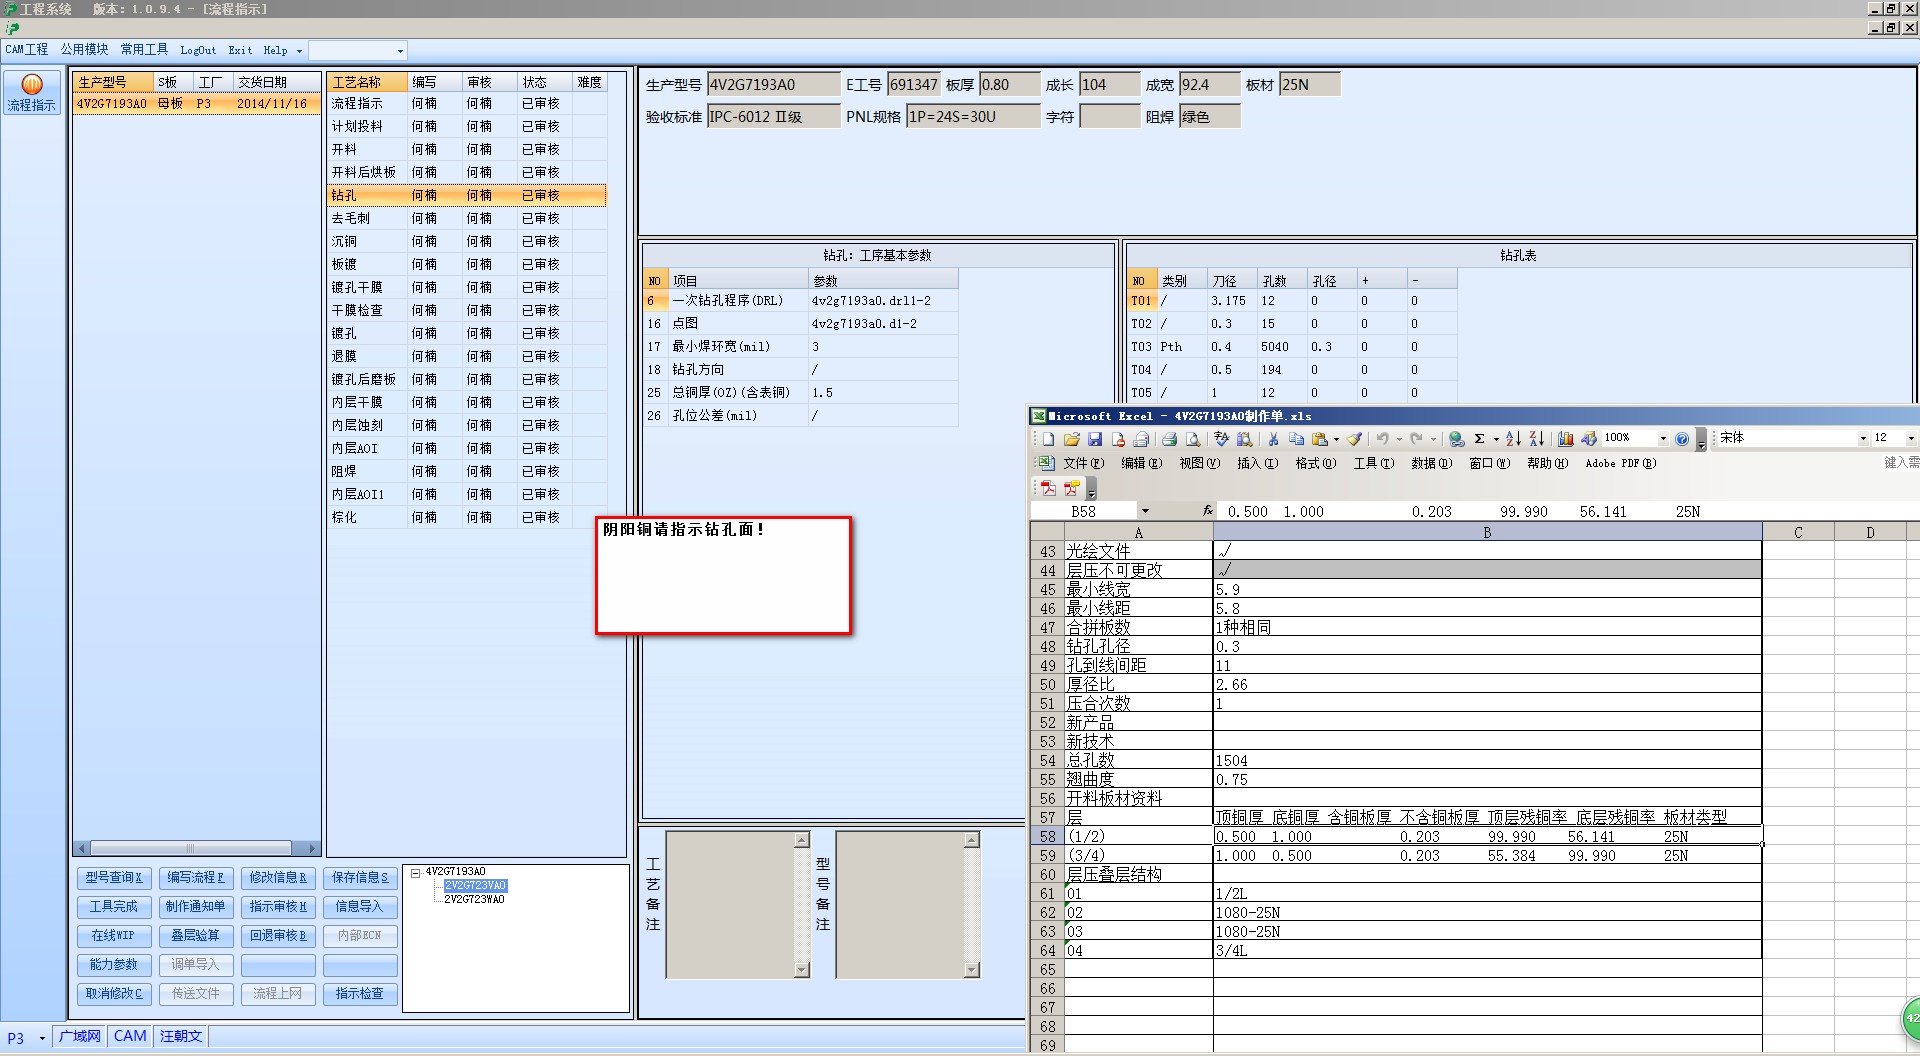The height and width of the screenshot is (1056, 1920).
Task: Click the 保存信息S button
Action: click(x=360, y=878)
